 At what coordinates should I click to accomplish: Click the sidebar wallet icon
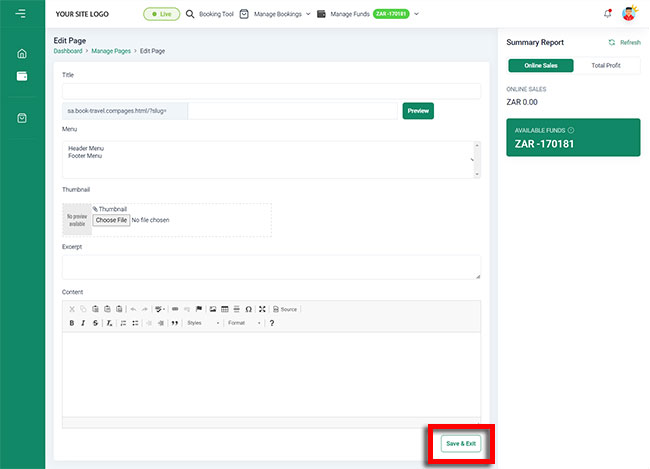click(x=22, y=76)
